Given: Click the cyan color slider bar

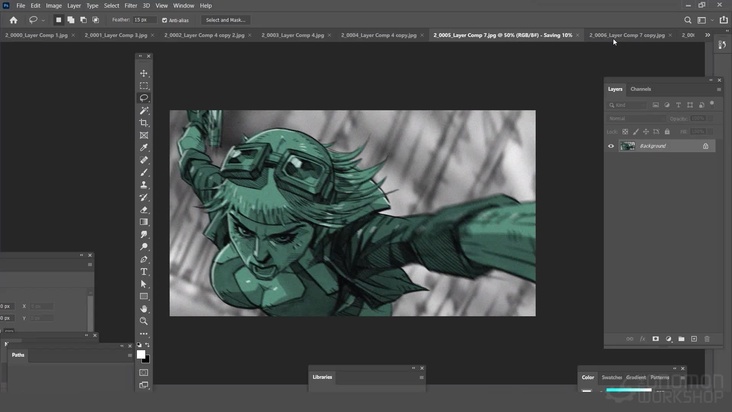Looking at the screenshot, I should coord(628,390).
